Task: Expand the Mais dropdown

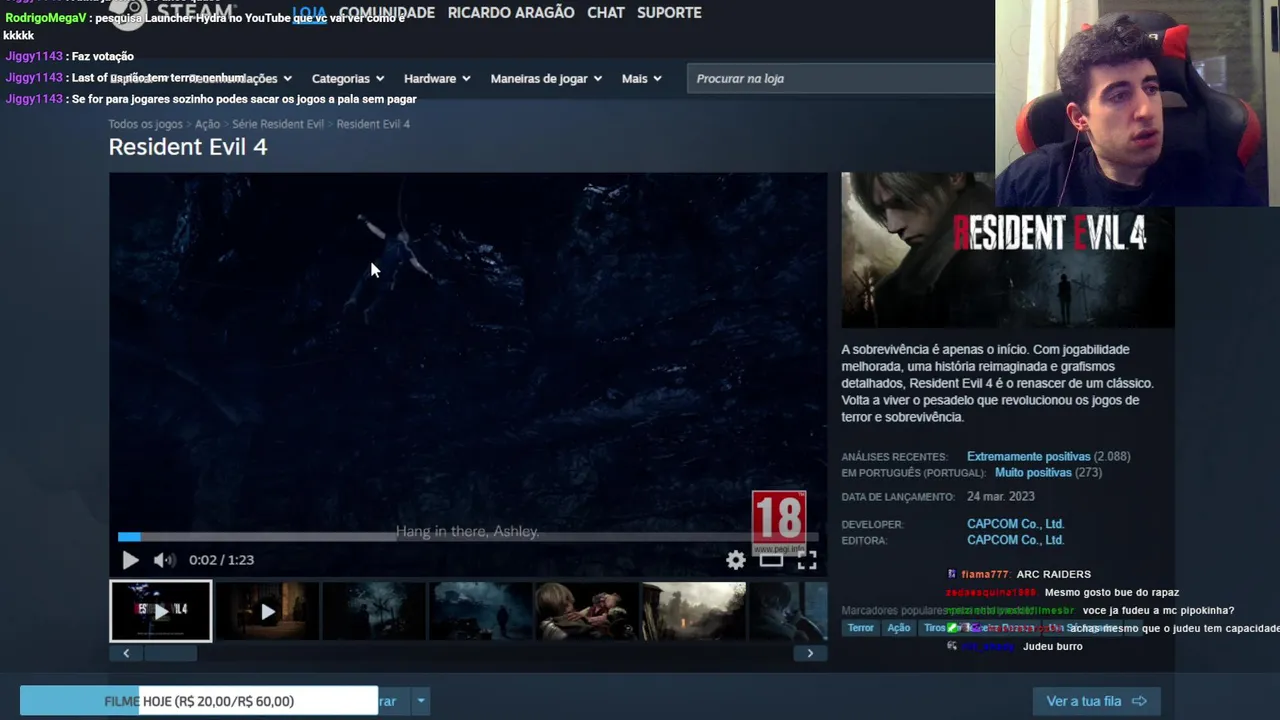Action: pyautogui.click(x=641, y=78)
